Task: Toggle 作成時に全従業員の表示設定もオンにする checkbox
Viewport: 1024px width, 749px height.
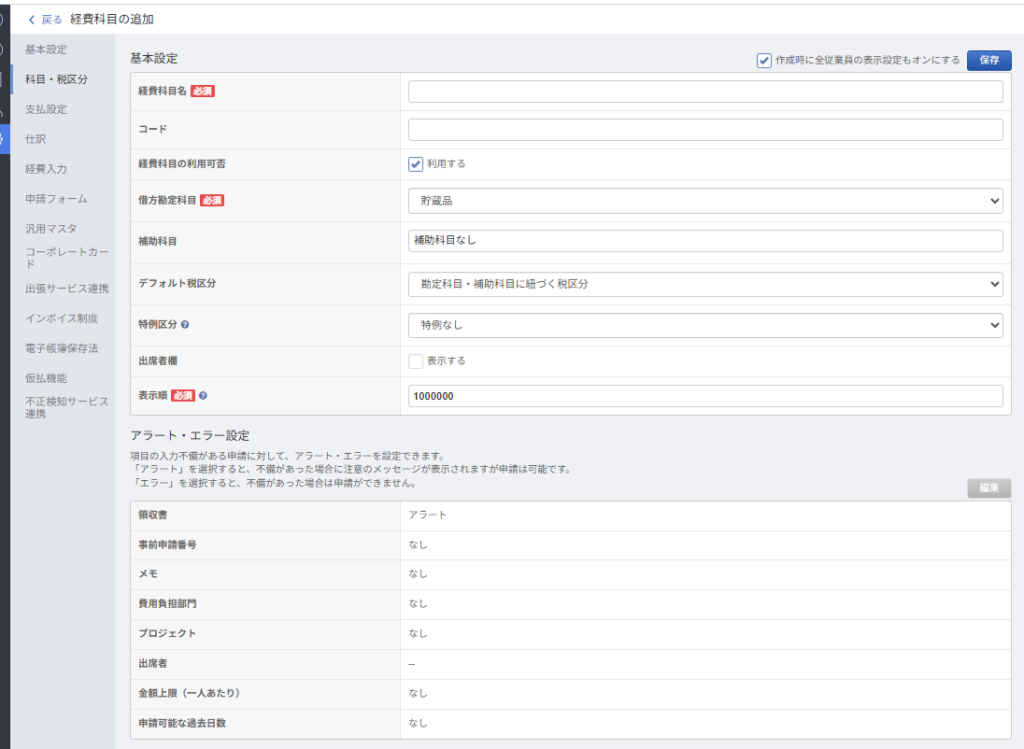Action: [764, 60]
